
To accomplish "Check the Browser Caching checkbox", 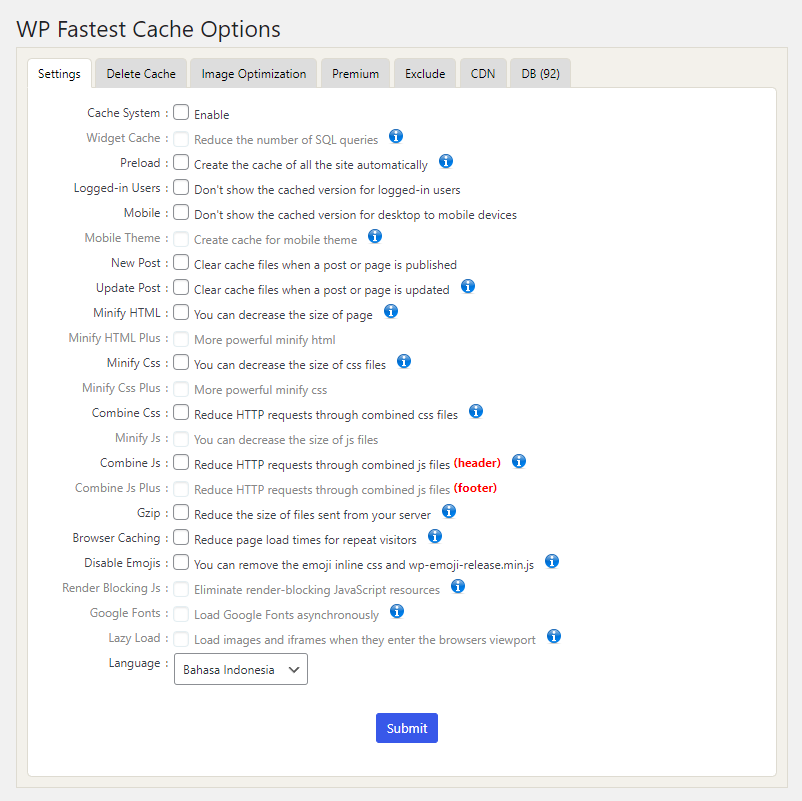I will pyautogui.click(x=181, y=538).
